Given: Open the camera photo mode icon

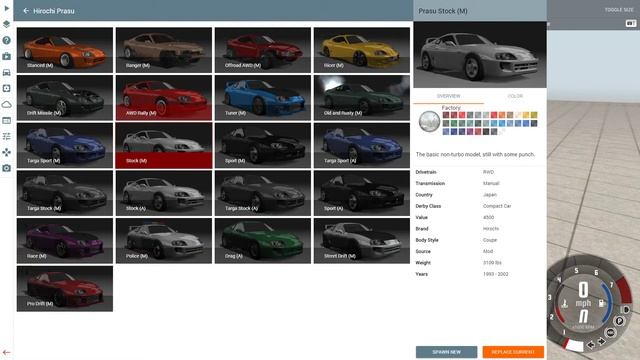Looking at the screenshot, I should (x=7, y=168).
